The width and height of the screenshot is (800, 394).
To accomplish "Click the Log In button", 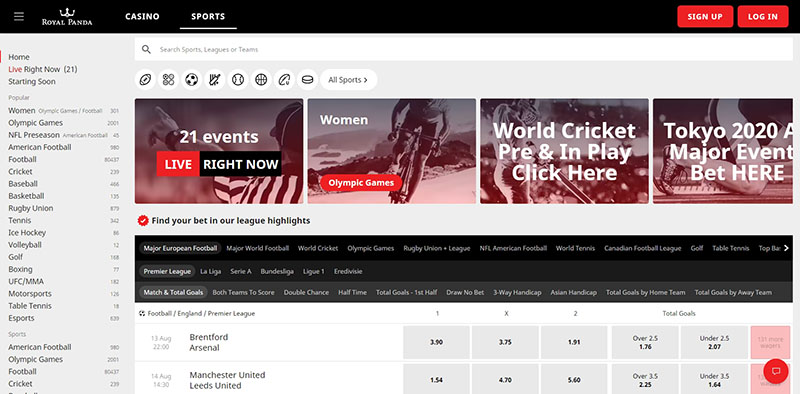I will [763, 16].
